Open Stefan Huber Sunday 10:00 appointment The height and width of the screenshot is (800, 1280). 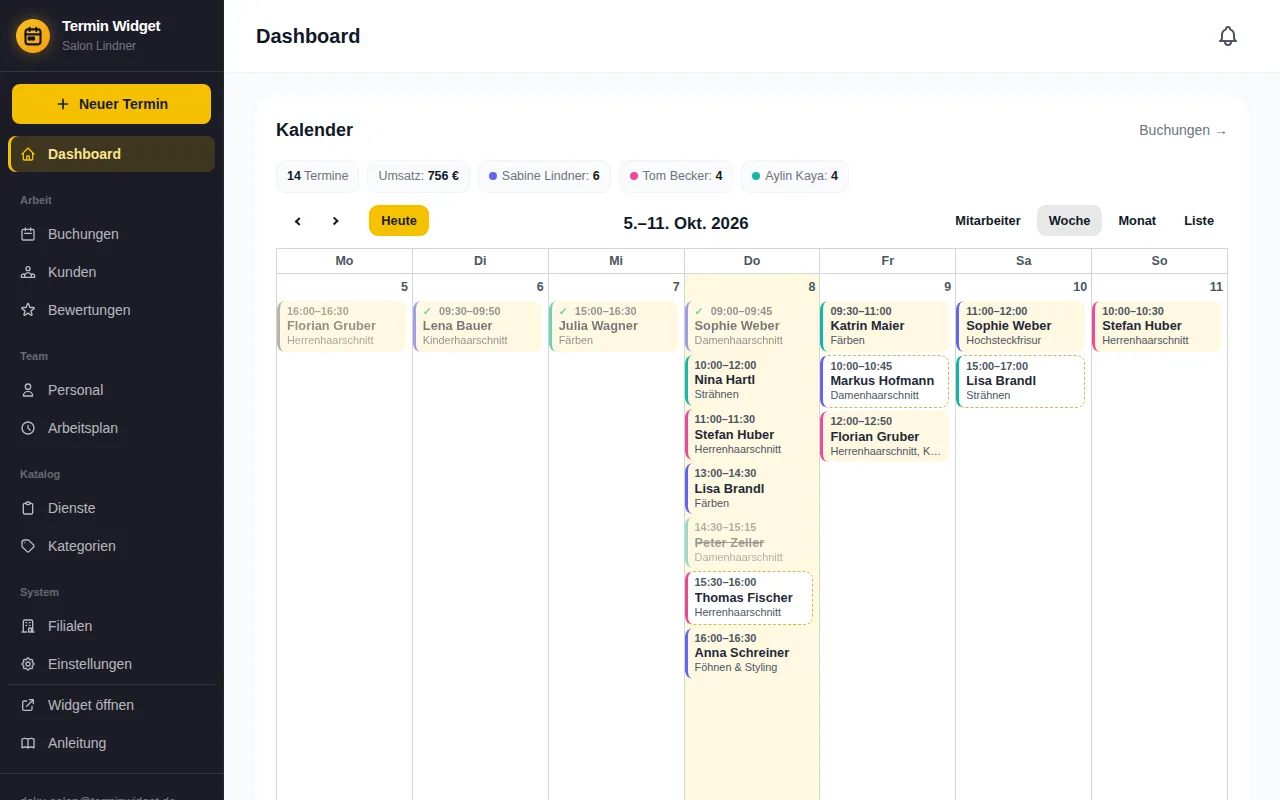(x=1157, y=326)
